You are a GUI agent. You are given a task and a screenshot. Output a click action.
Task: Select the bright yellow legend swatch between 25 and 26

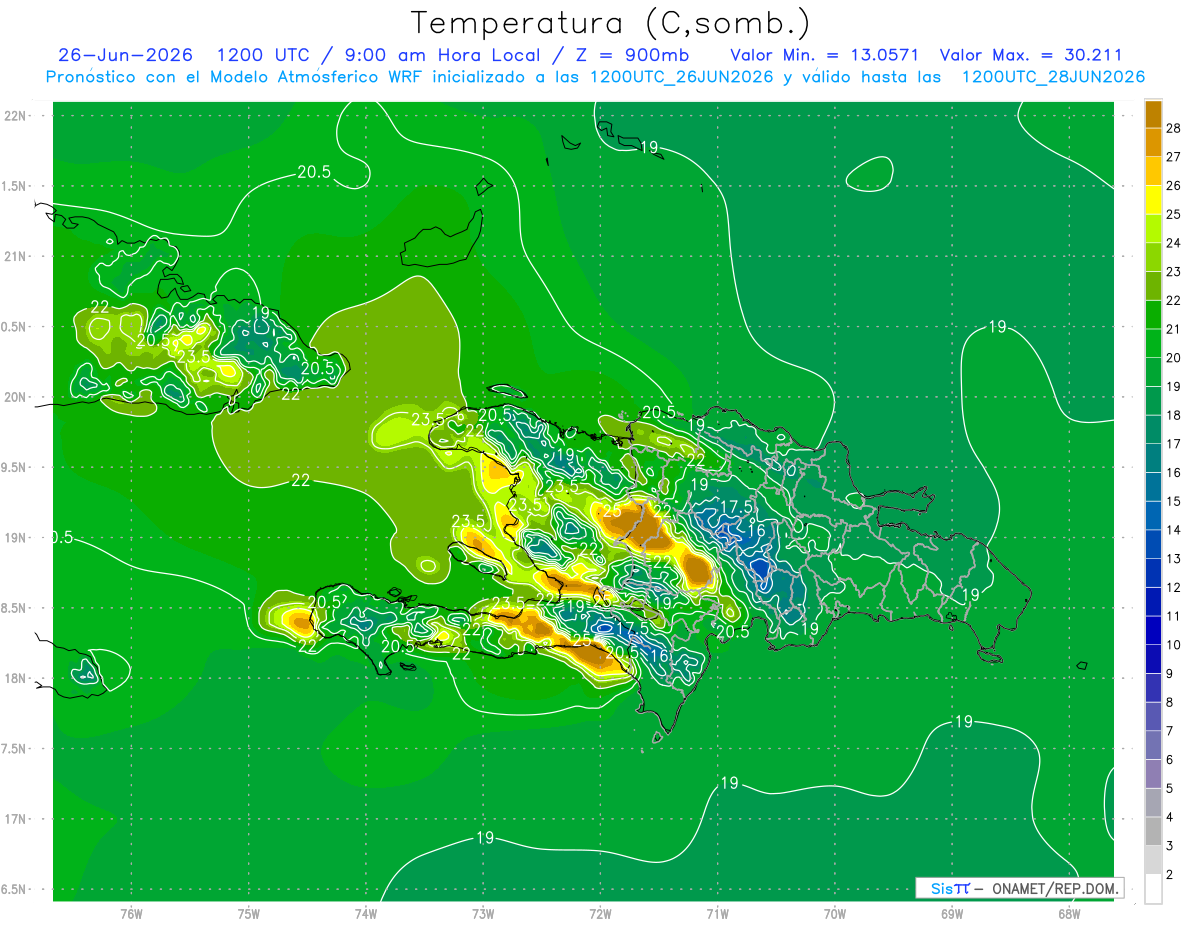[1153, 200]
